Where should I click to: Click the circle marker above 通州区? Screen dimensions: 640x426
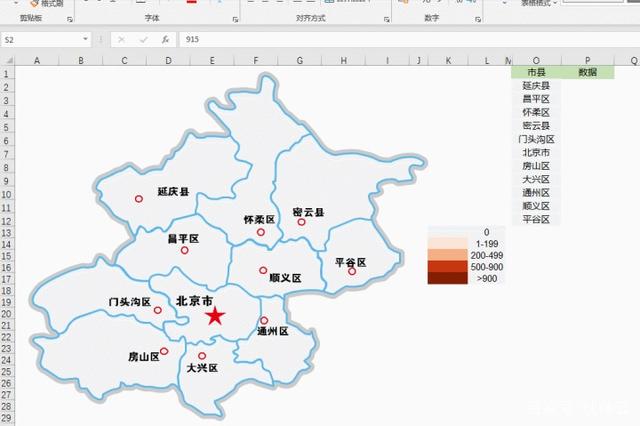[264, 320]
